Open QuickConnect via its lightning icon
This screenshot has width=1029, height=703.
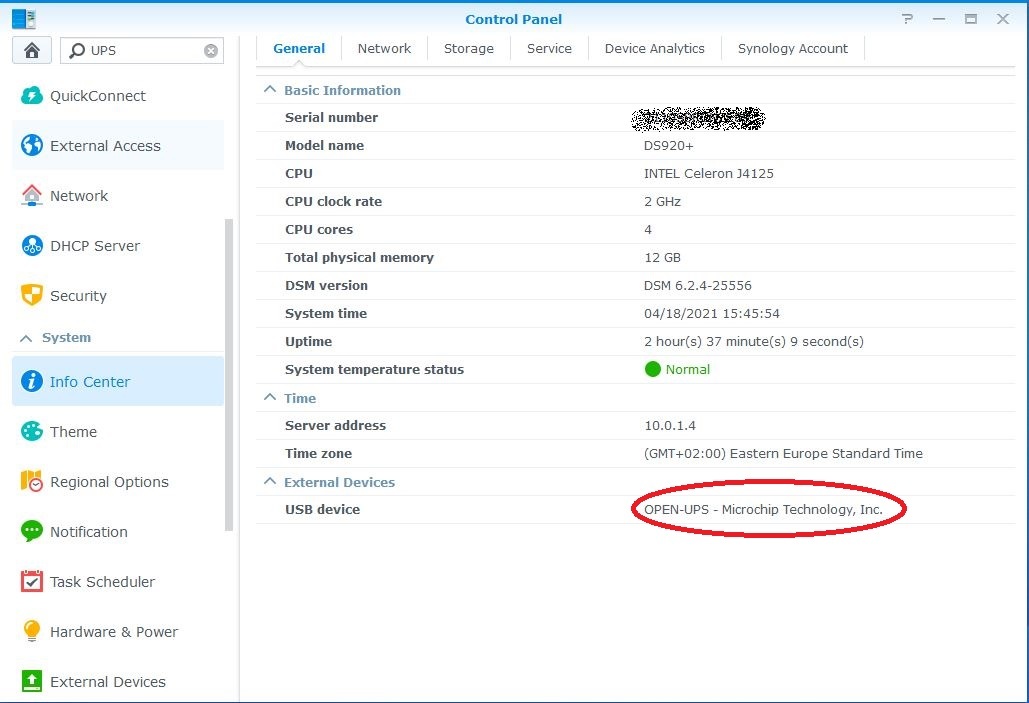point(32,96)
